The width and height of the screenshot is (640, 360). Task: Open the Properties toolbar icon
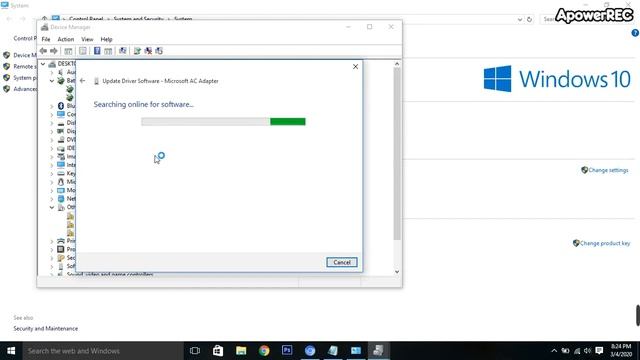[x=83, y=51]
